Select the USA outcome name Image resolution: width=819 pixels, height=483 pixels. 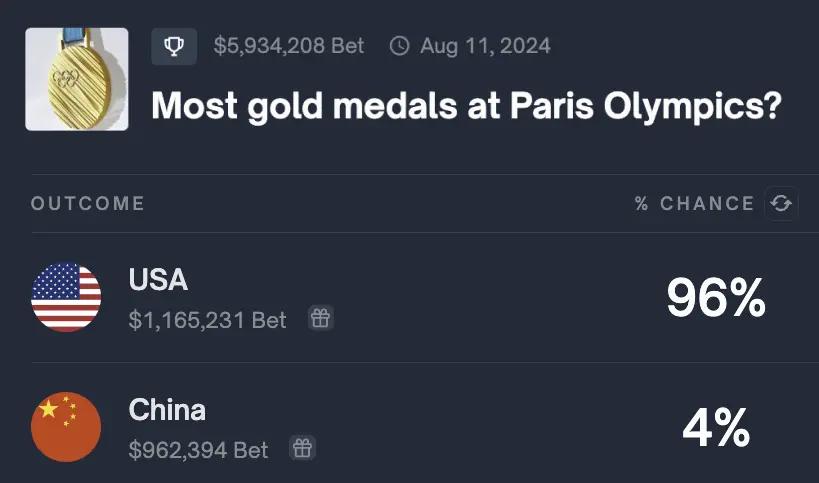pos(158,280)
